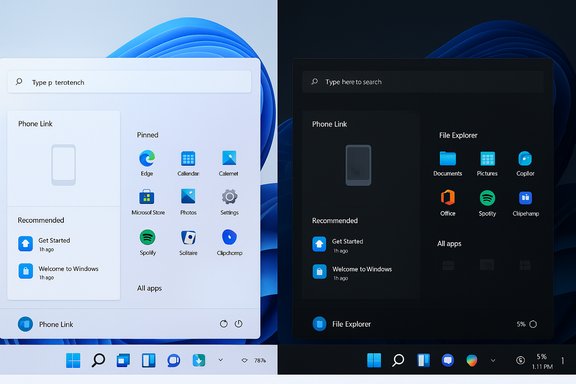Click the light taskbar search magnifier
Screen dimensions: 576x384
pos(98,360)
